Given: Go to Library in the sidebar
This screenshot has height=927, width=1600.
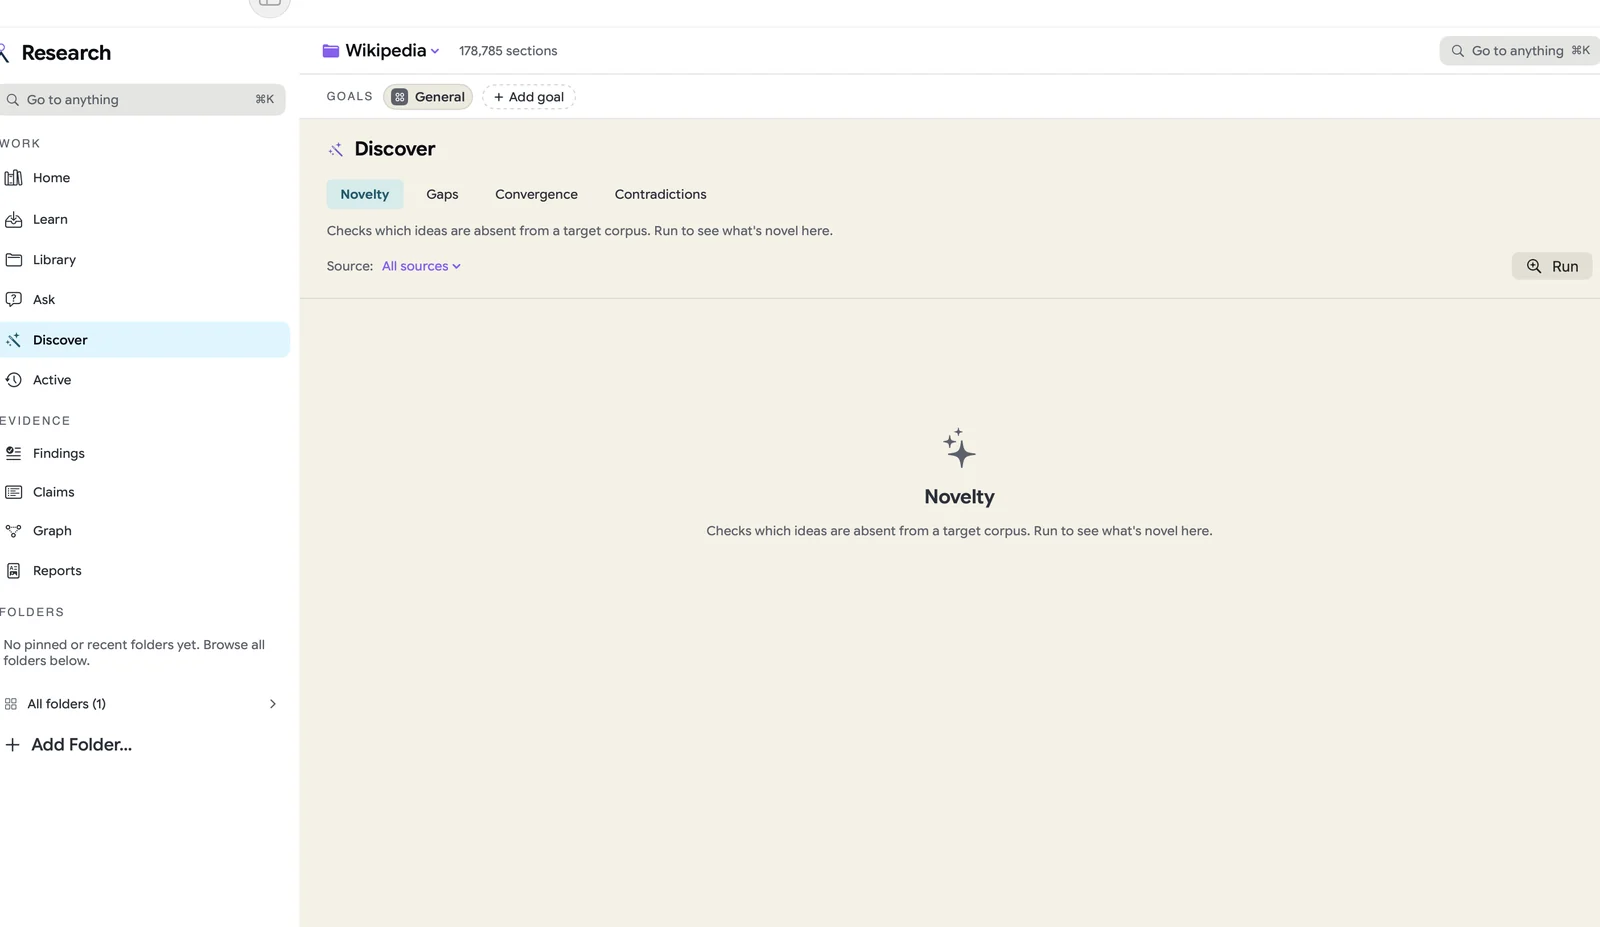Looking at the screenshot, I should click(x=143, y=260).
